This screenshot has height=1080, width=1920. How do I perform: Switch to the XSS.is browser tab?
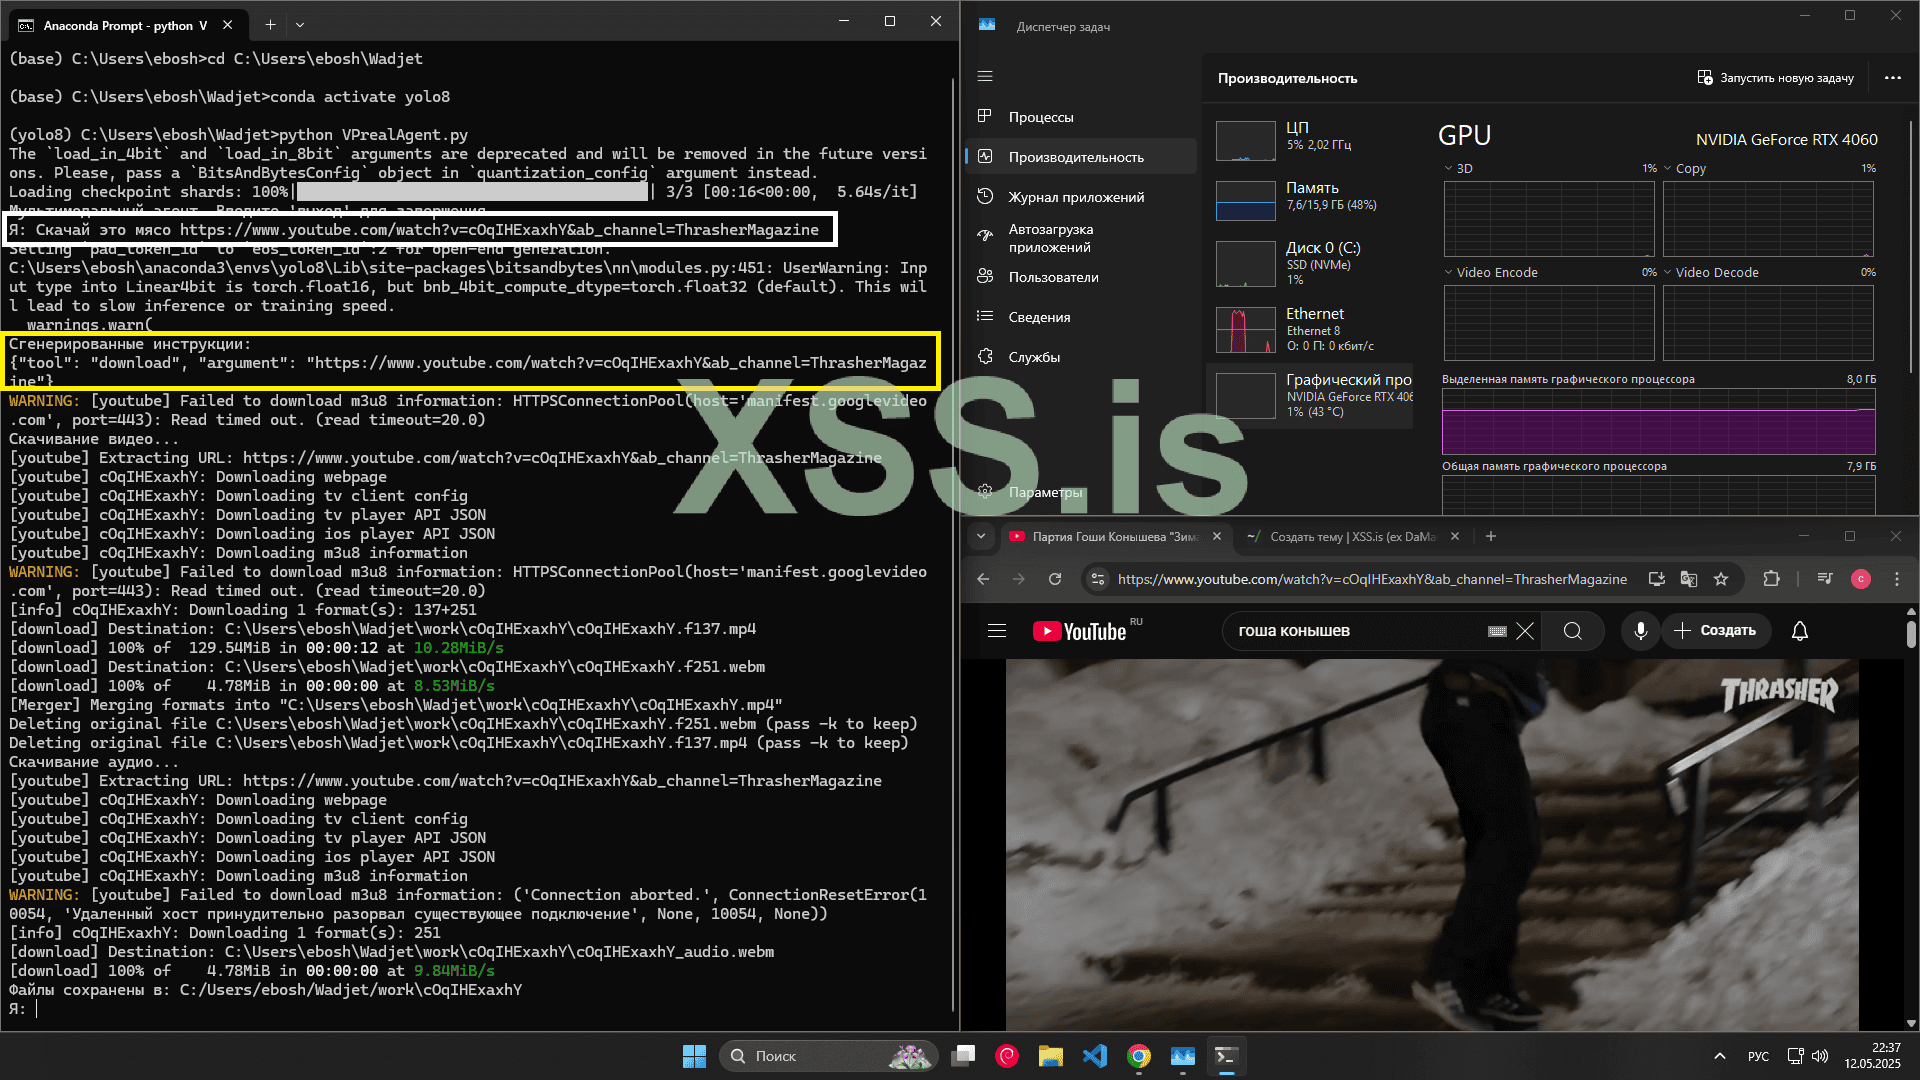pos(1350,537)
